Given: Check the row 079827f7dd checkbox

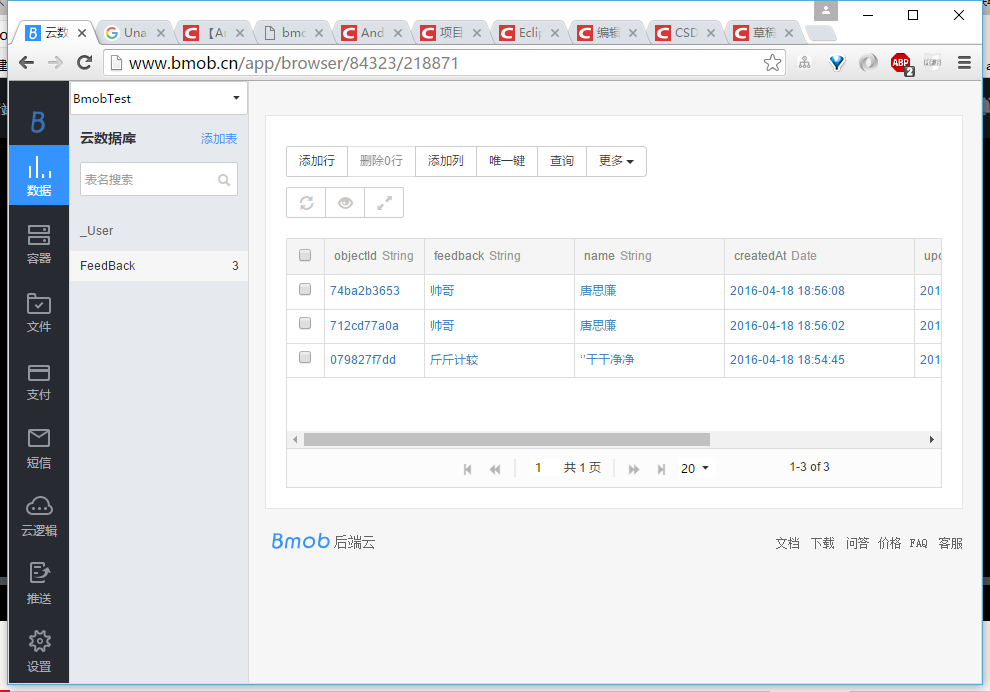Looking at the screenshot, I should [x=305, y=357].
